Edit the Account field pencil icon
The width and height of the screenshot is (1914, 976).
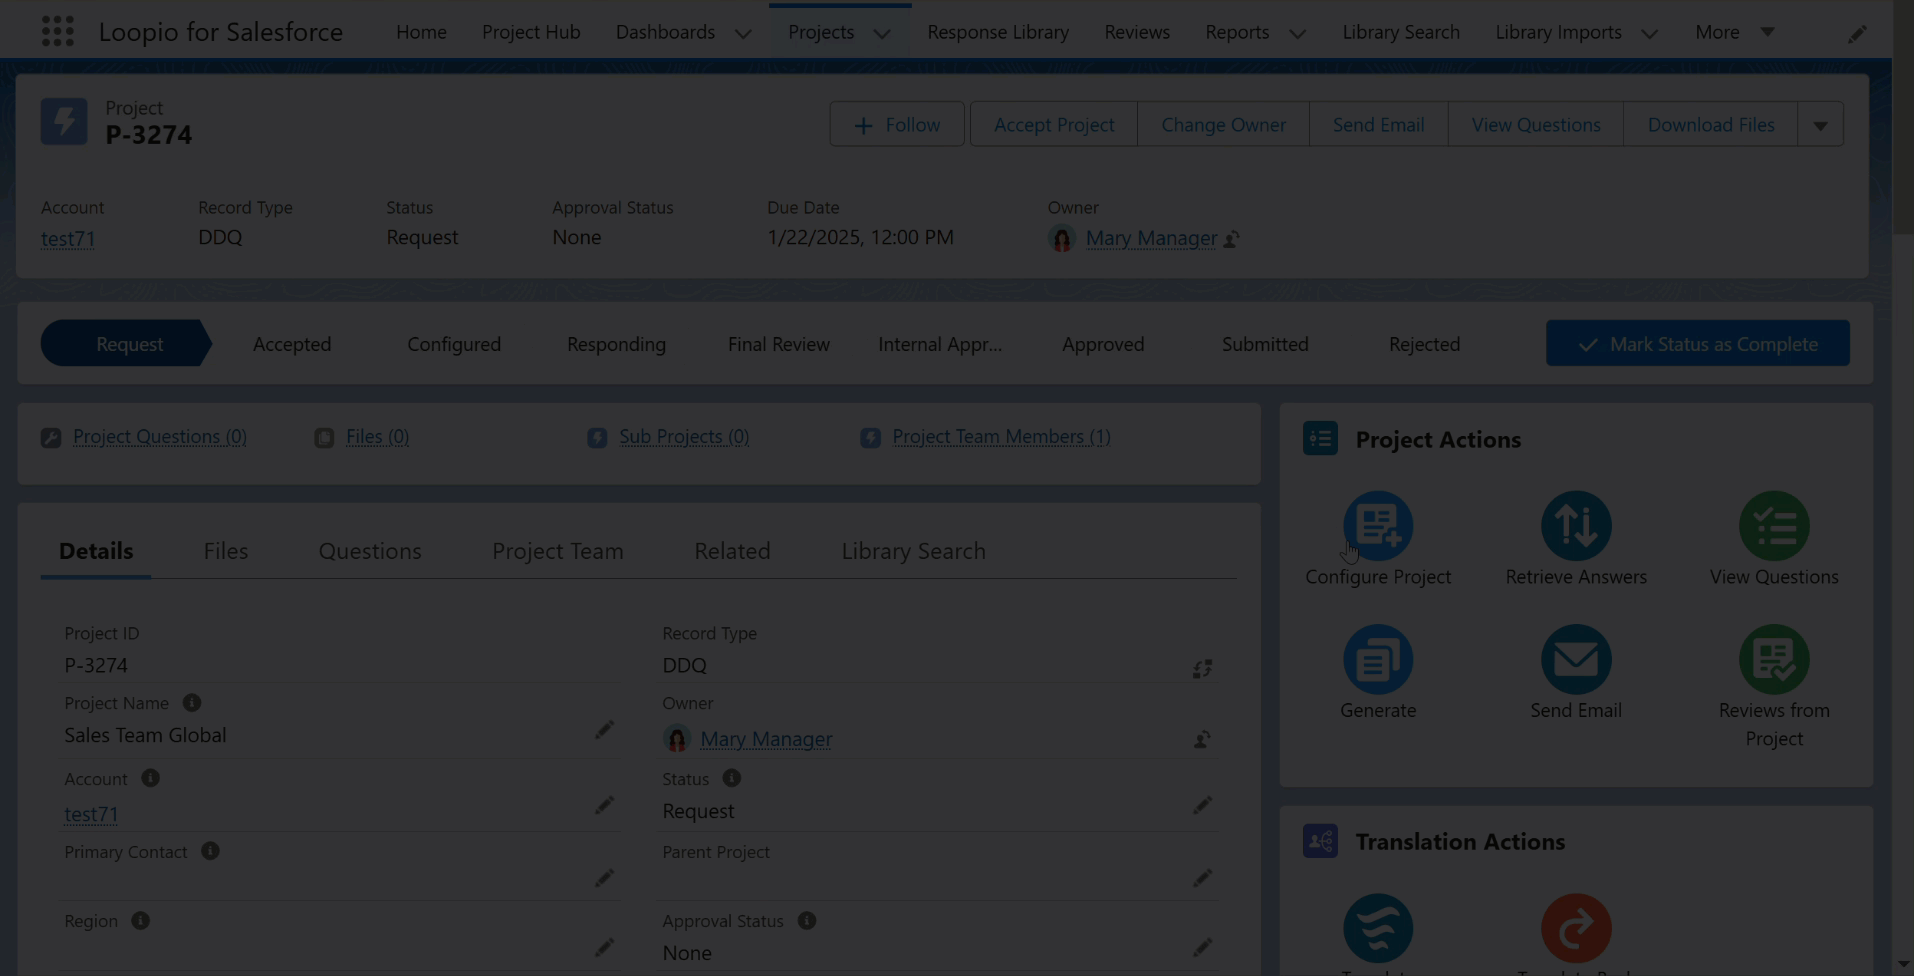604,805
